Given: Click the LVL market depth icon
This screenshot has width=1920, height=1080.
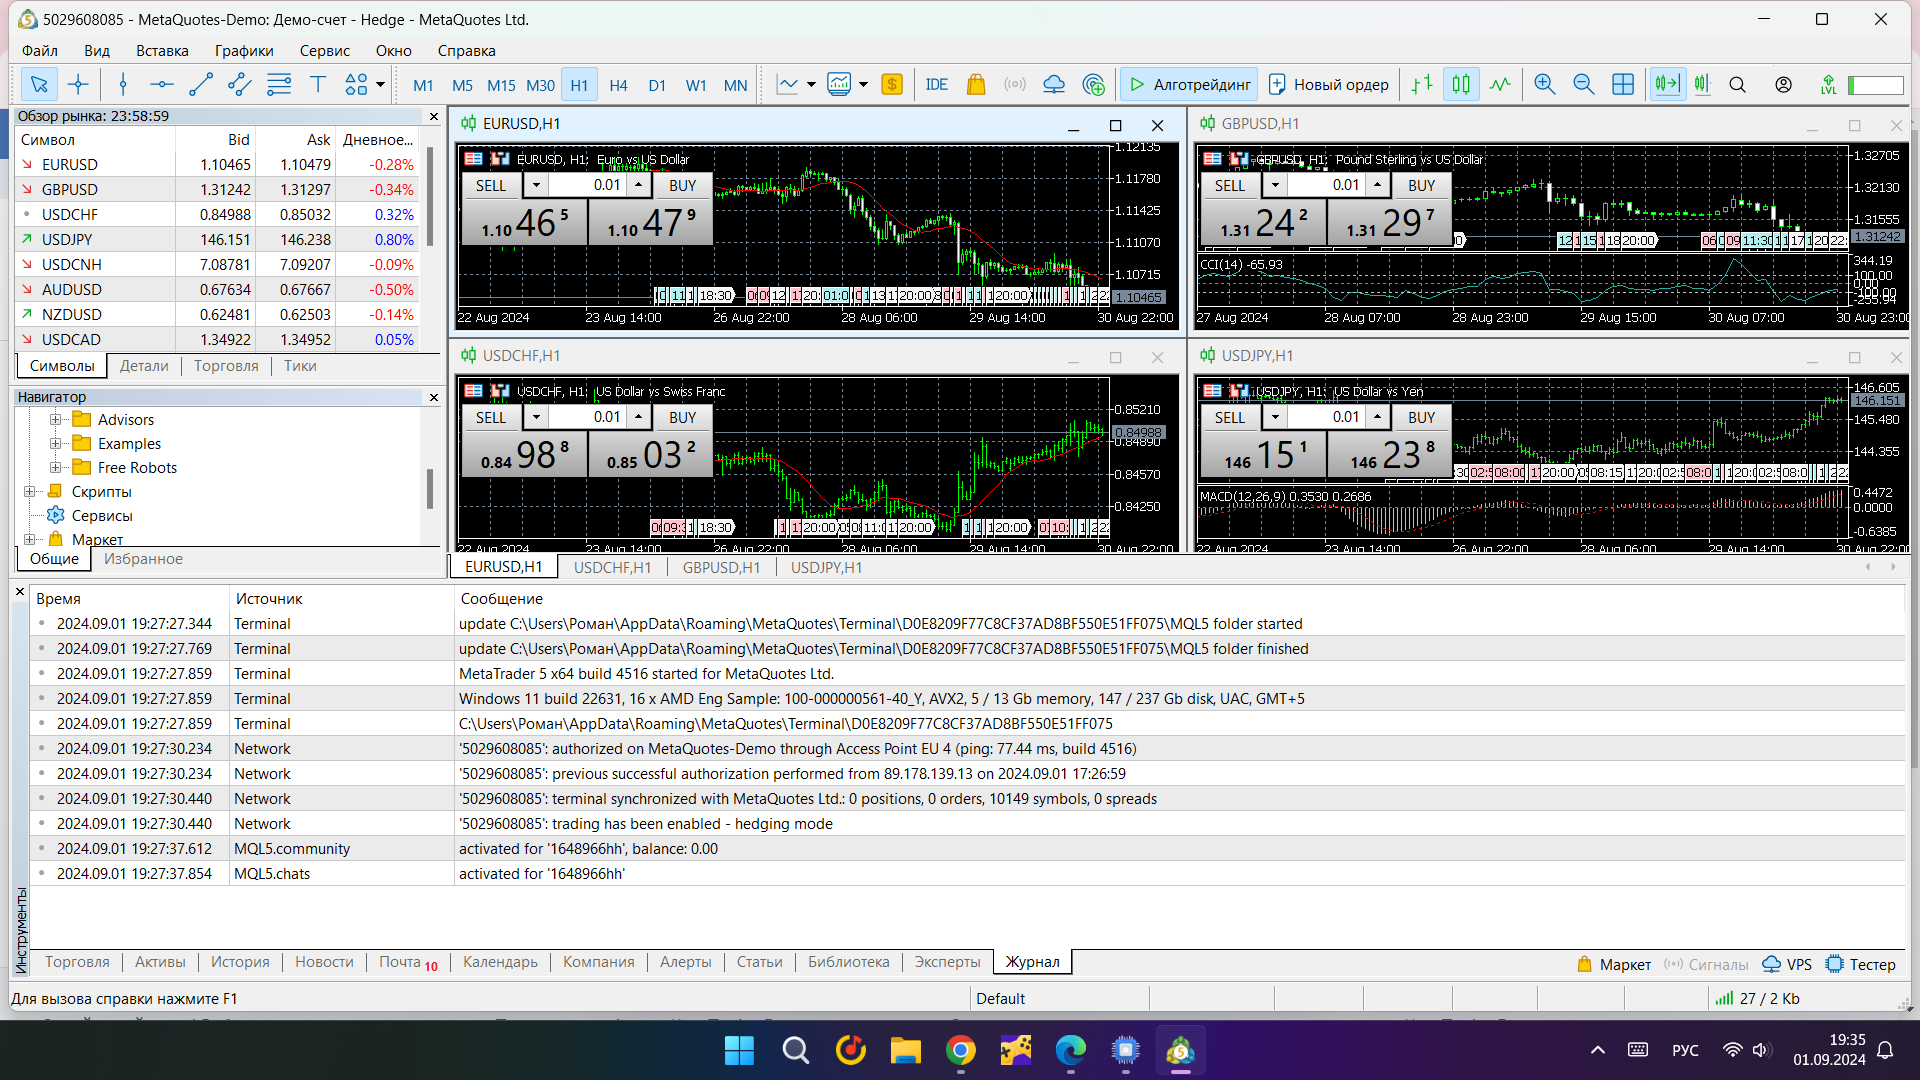Looking at the screenshot, I should tap(1828, 85).
